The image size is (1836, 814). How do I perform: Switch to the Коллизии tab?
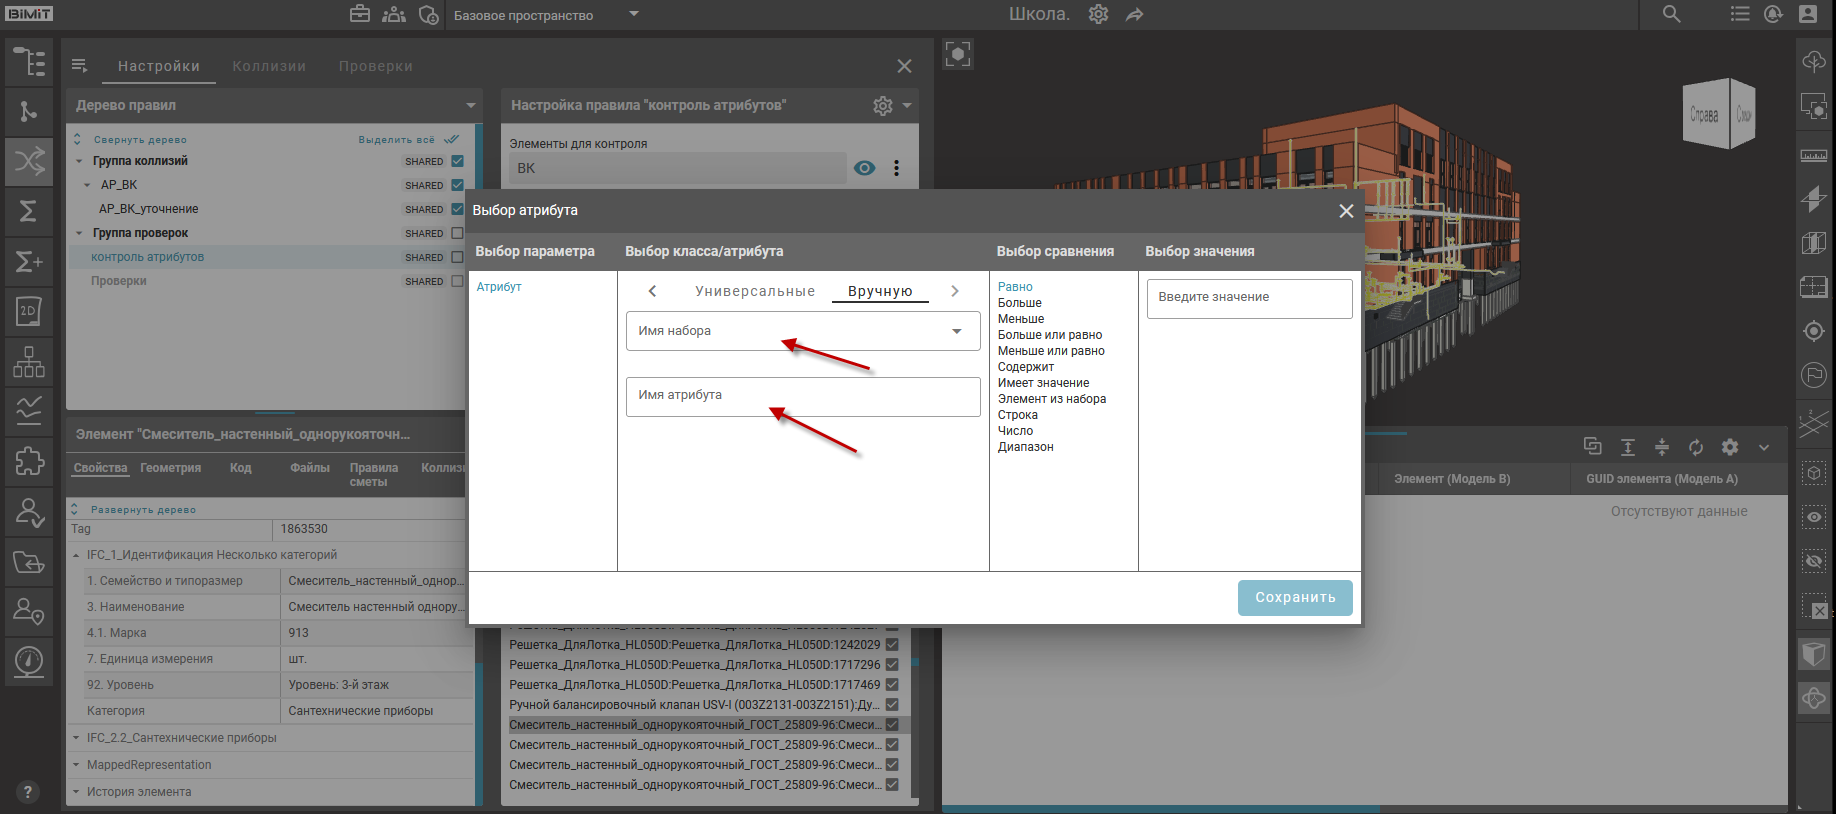(x=269, y=66)
